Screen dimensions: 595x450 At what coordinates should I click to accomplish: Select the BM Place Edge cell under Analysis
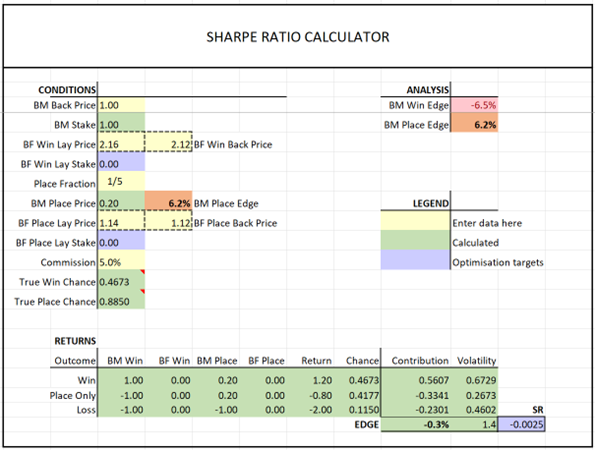tap(474, 125)
